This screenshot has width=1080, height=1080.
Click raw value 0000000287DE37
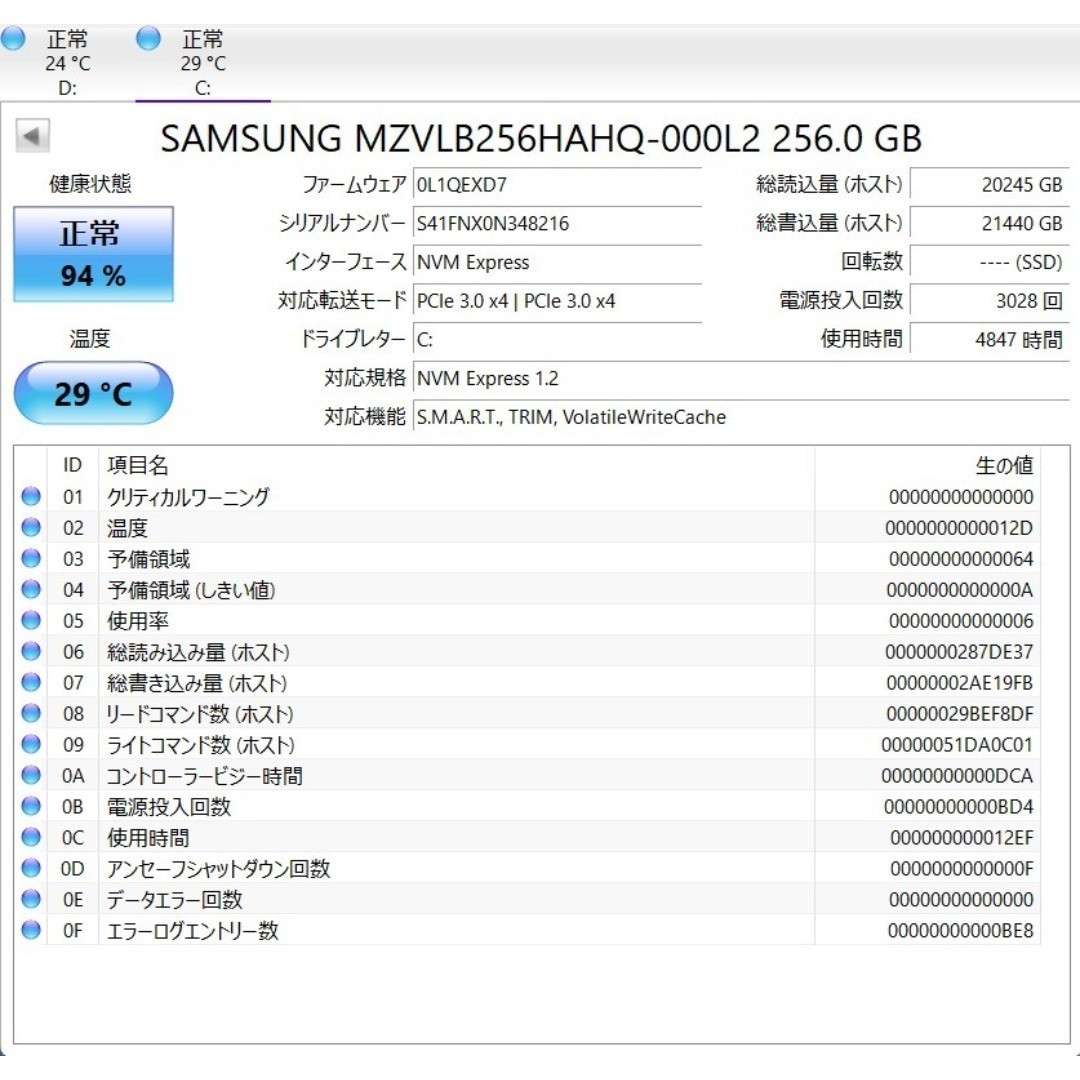pos(959,652)
